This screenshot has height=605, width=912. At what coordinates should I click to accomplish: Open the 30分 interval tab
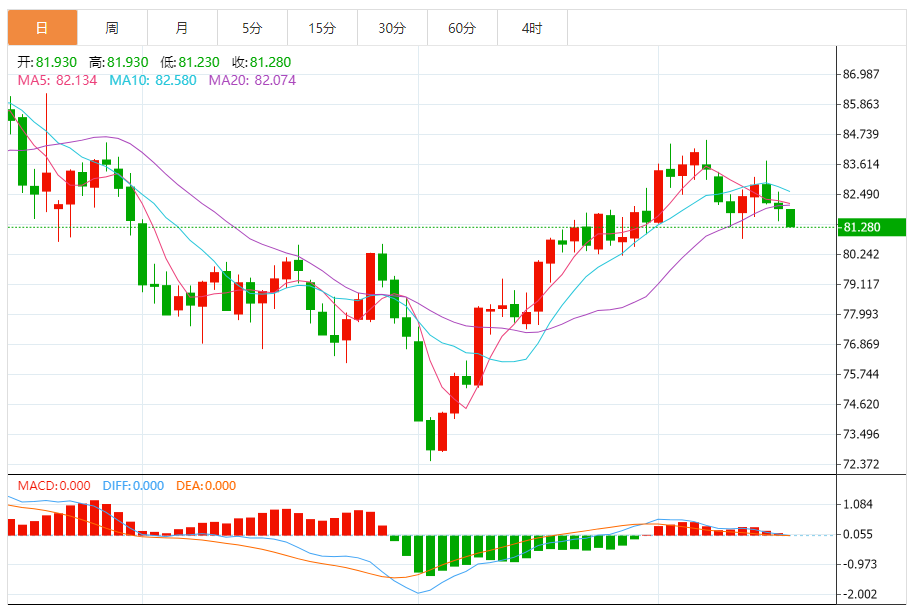pyautogui.click(x=392, y=28)
